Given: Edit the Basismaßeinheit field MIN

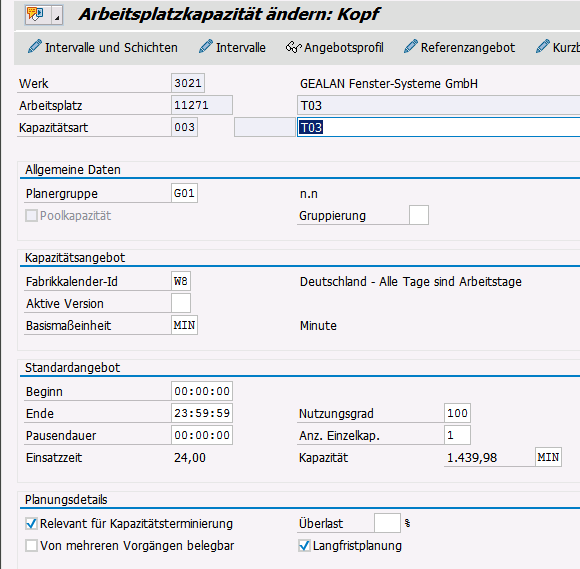Looking at the screenshot, I should (185, 325).
